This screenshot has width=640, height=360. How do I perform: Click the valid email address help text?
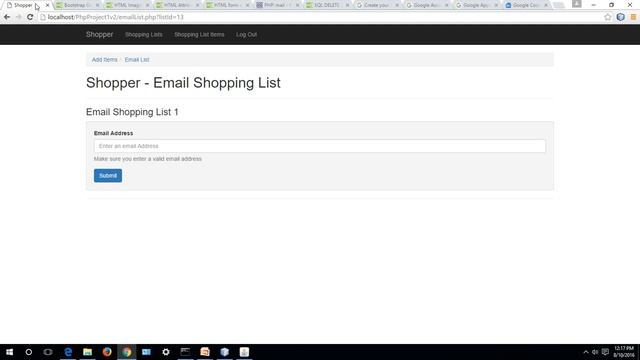point(148,159)
